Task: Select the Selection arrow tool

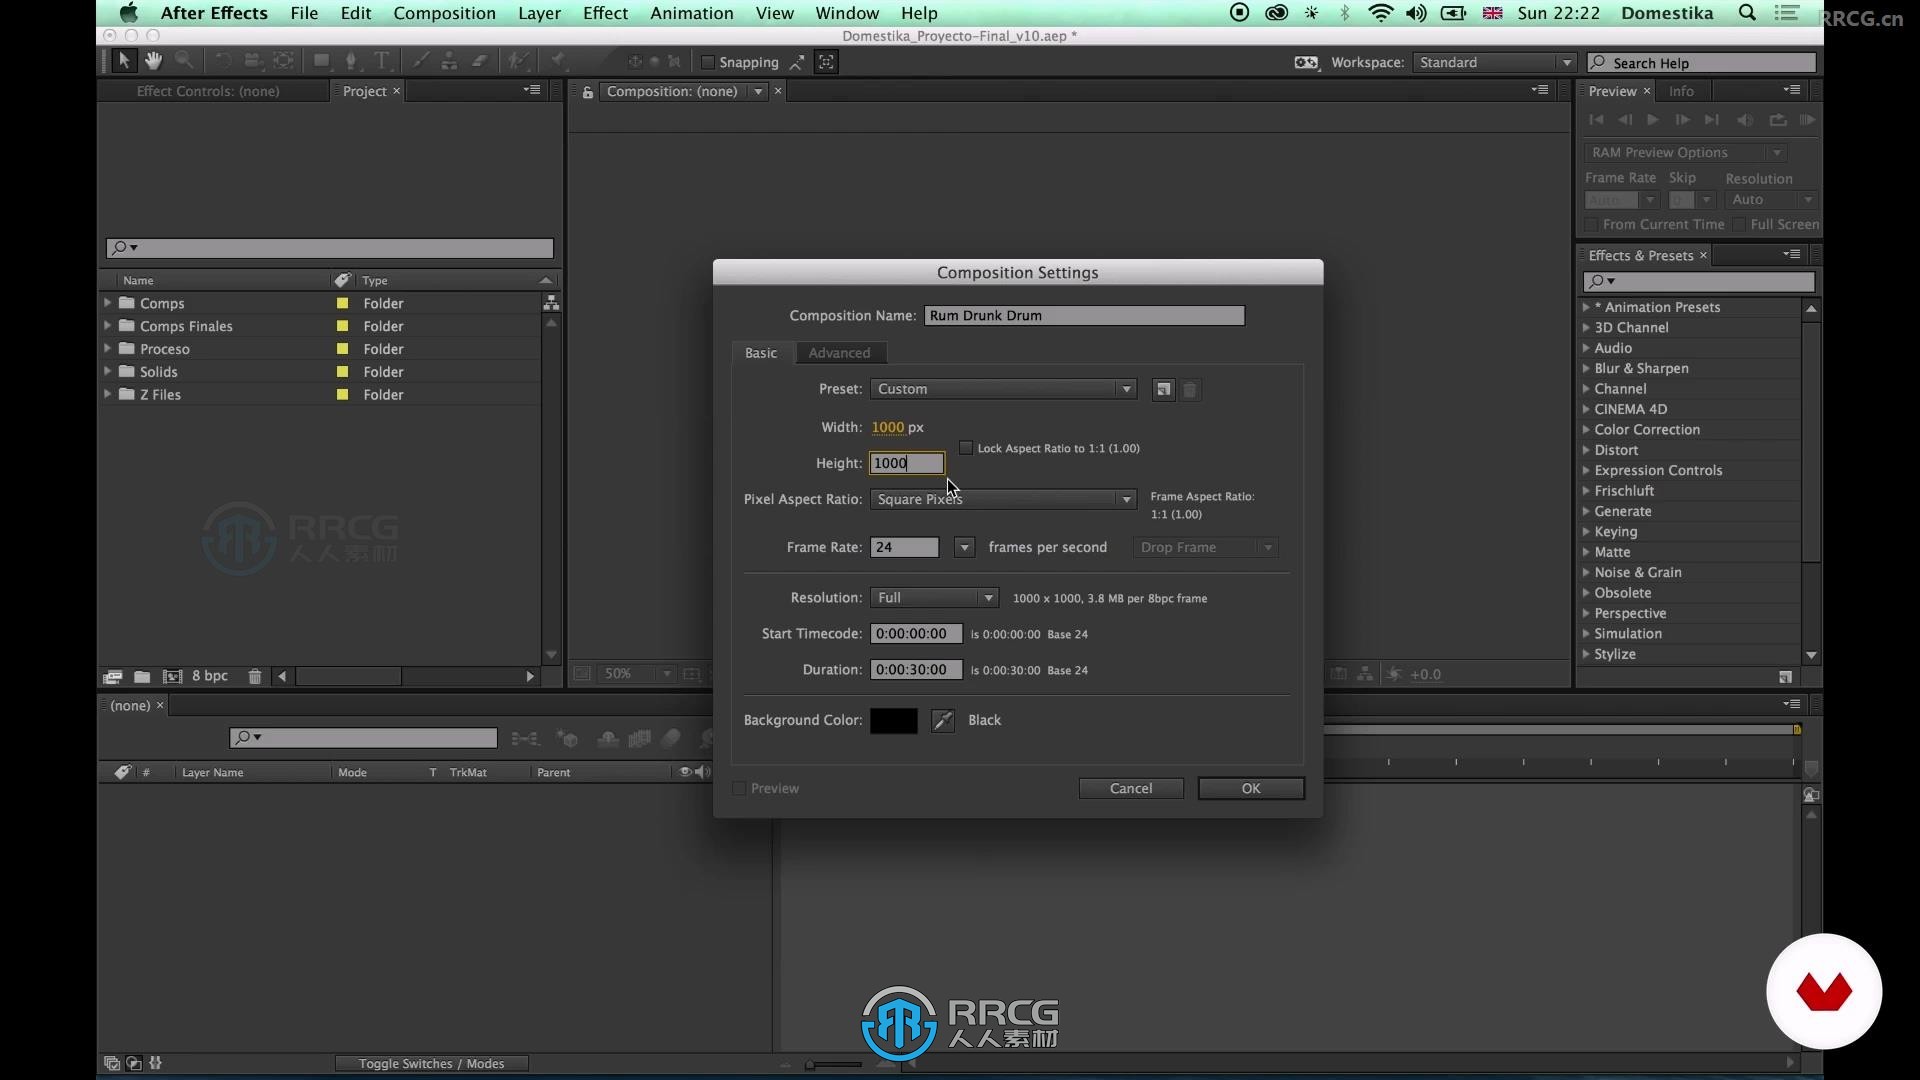Action: pyautogui.click(x=124, y=61)
